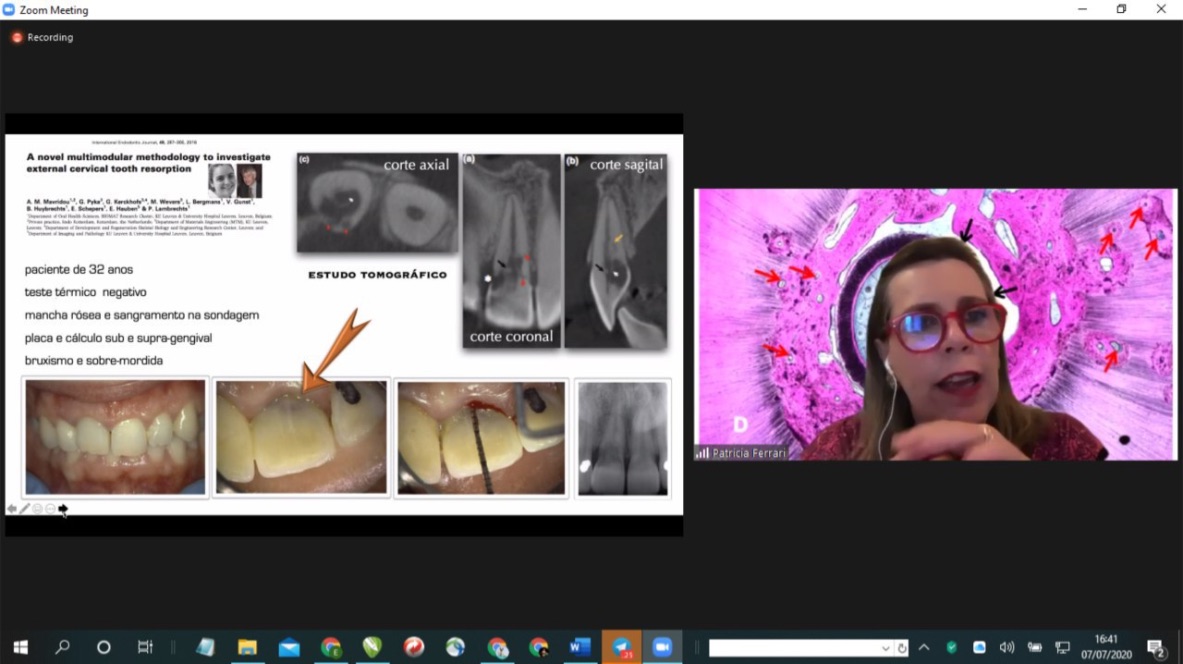Select the Patricia Ferrari video tile

pos(935,324)
